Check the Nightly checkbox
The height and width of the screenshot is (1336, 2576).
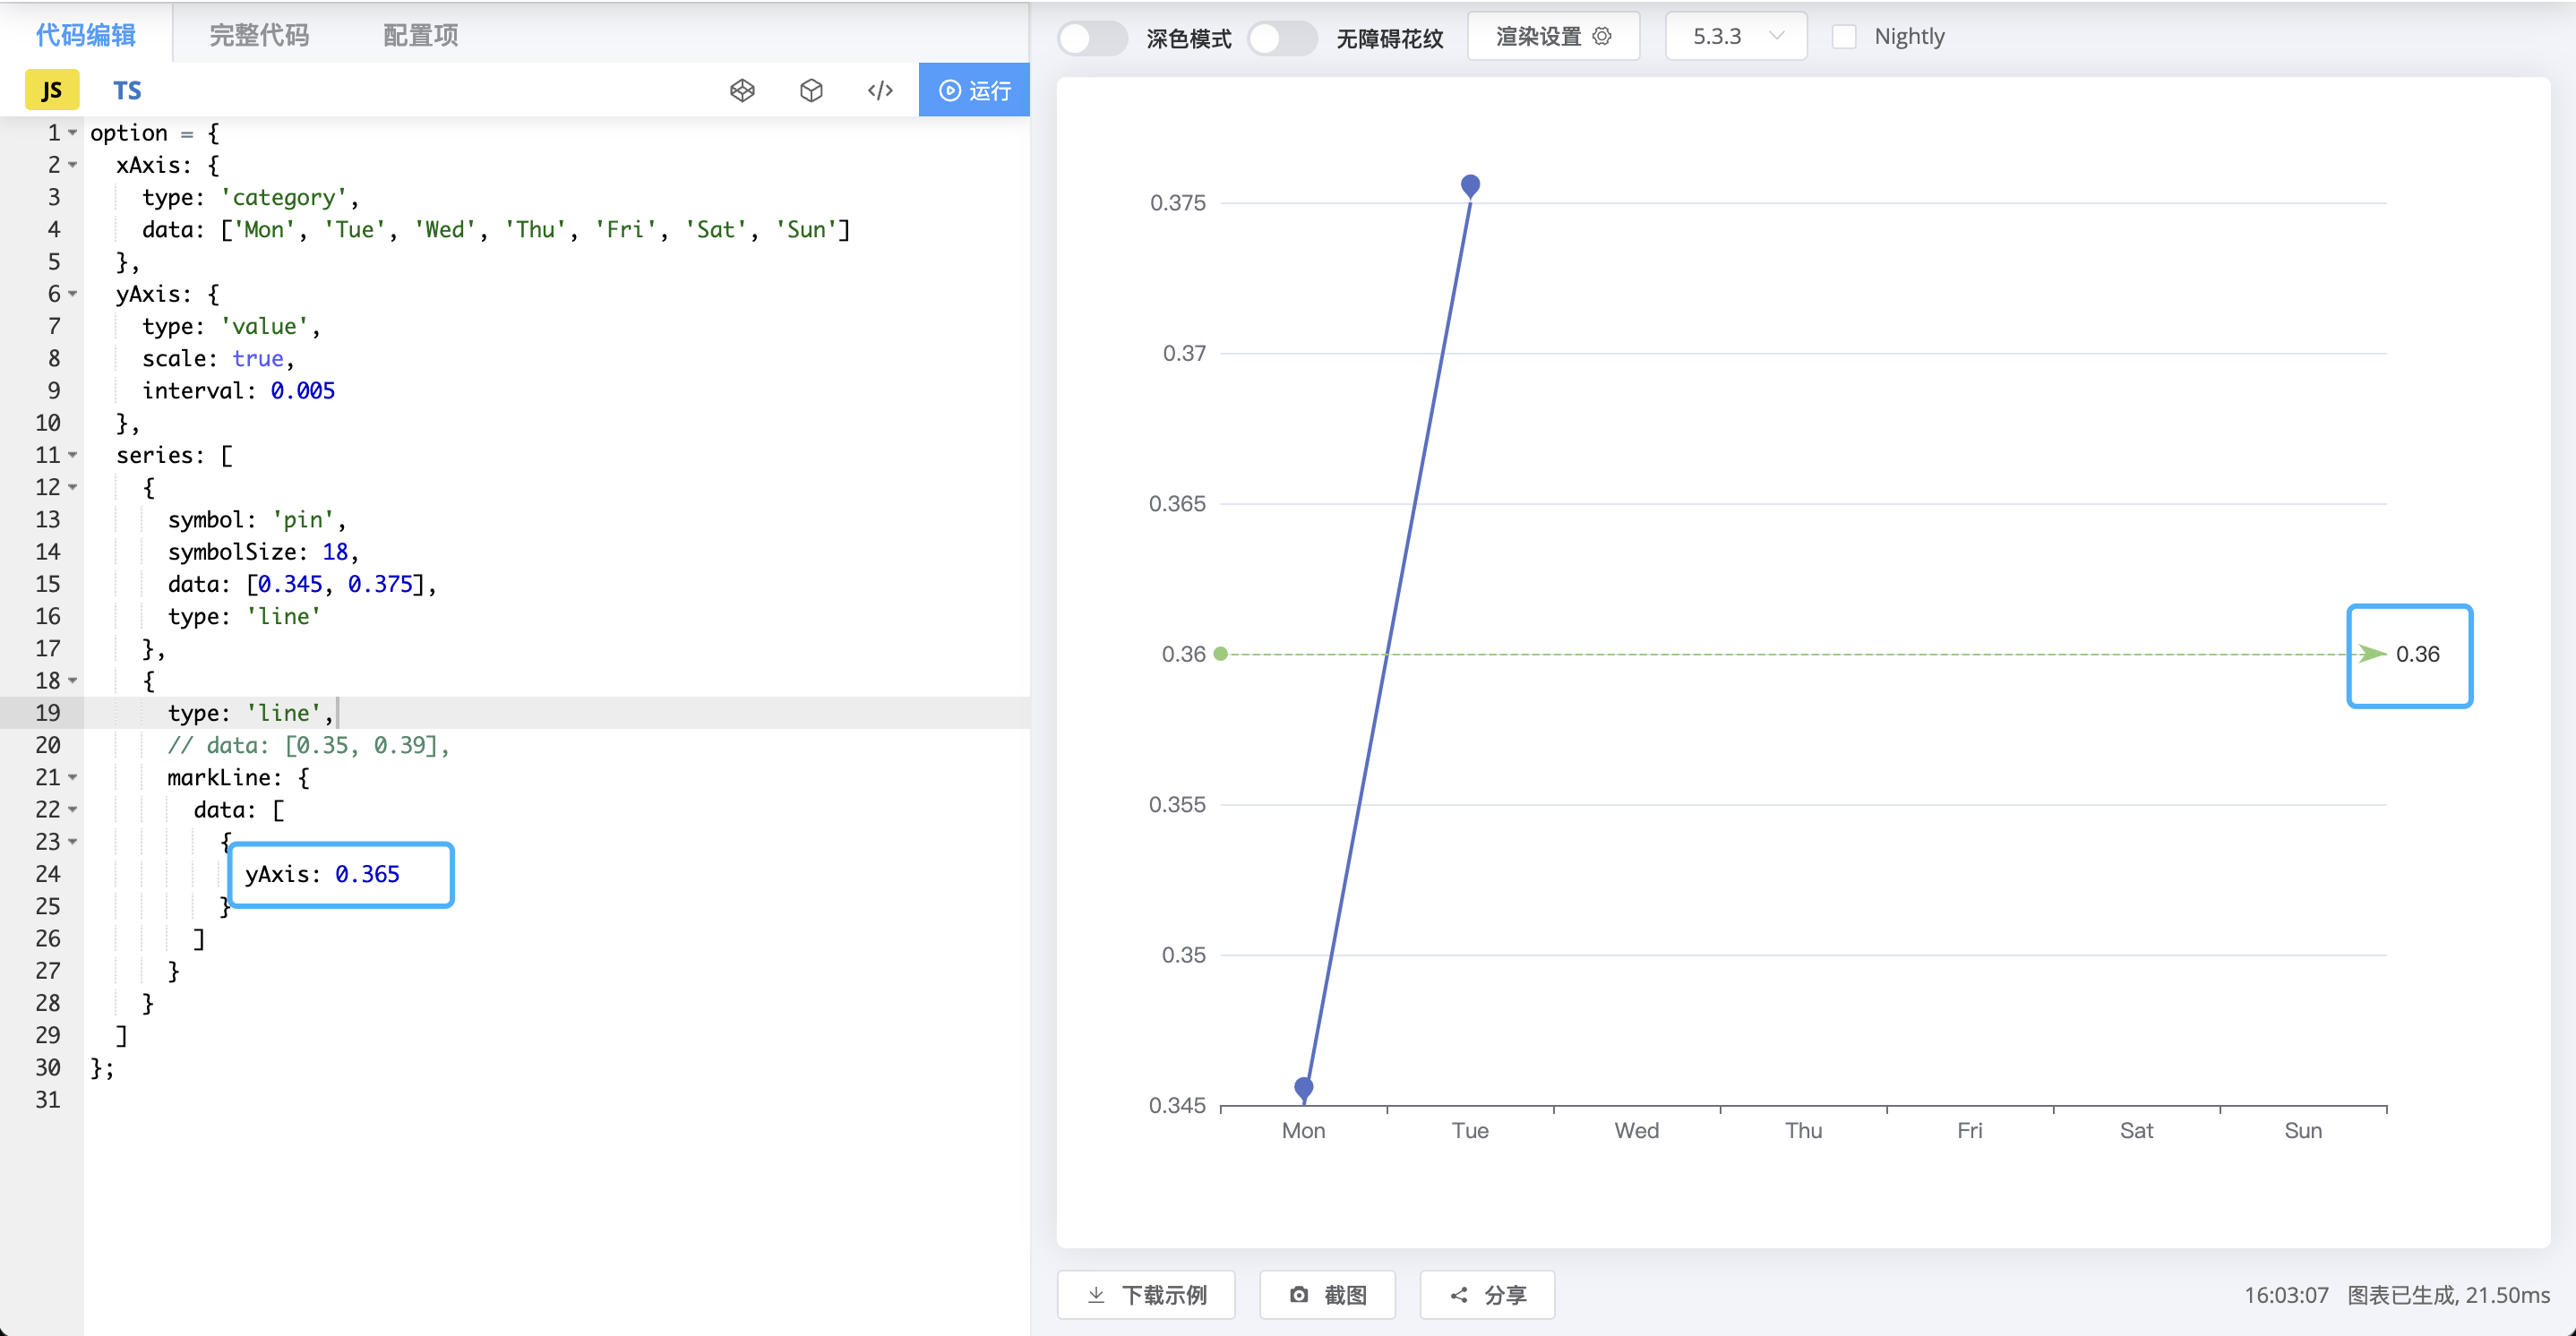(1845, 36)
